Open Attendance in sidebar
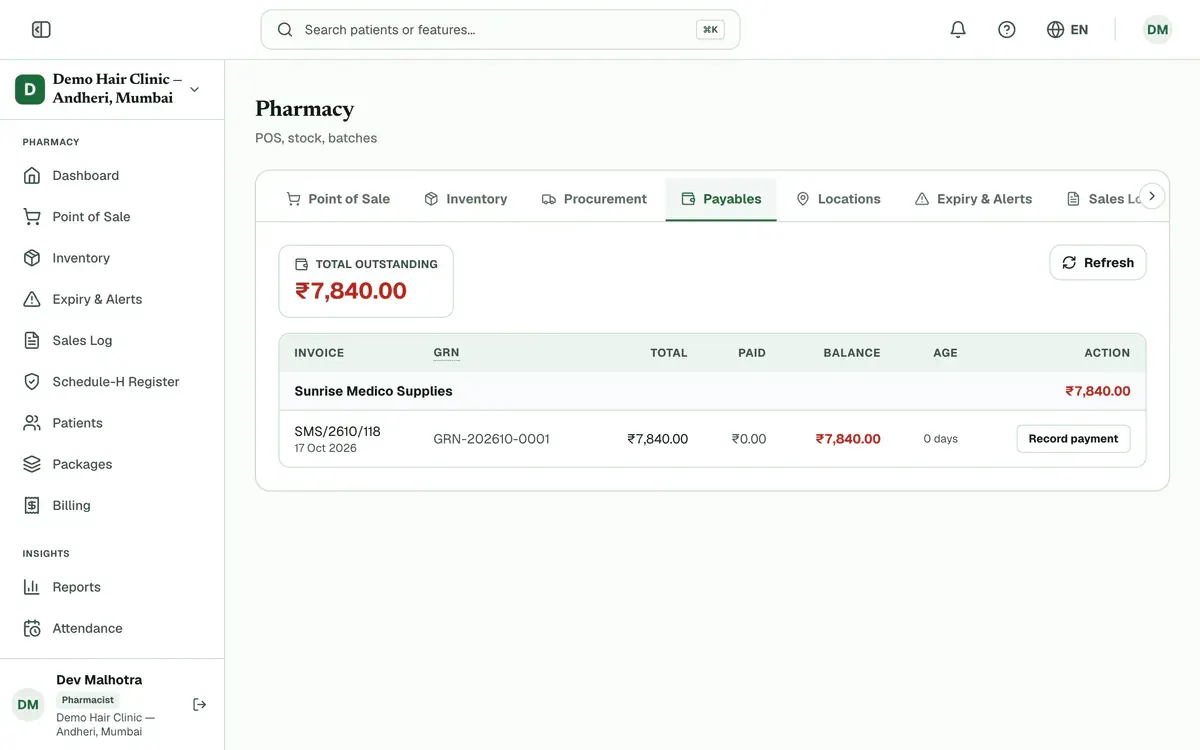The width and height of the screenshot is (1200, 750). pos(112,629)
